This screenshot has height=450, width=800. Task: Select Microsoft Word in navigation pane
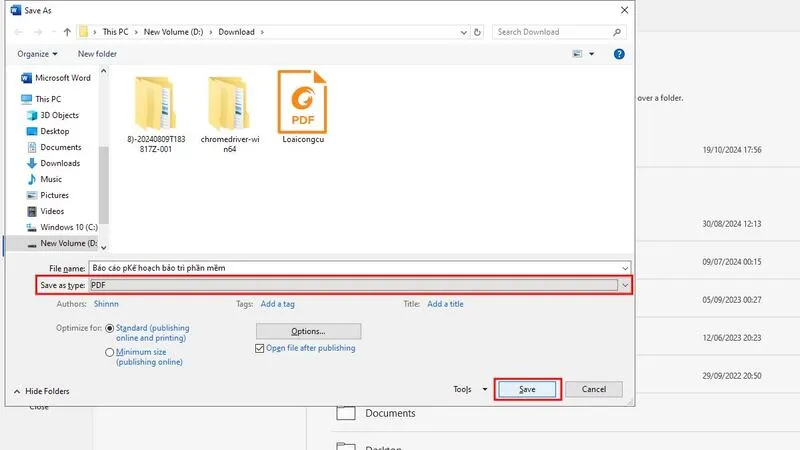[x=56, y=78]
